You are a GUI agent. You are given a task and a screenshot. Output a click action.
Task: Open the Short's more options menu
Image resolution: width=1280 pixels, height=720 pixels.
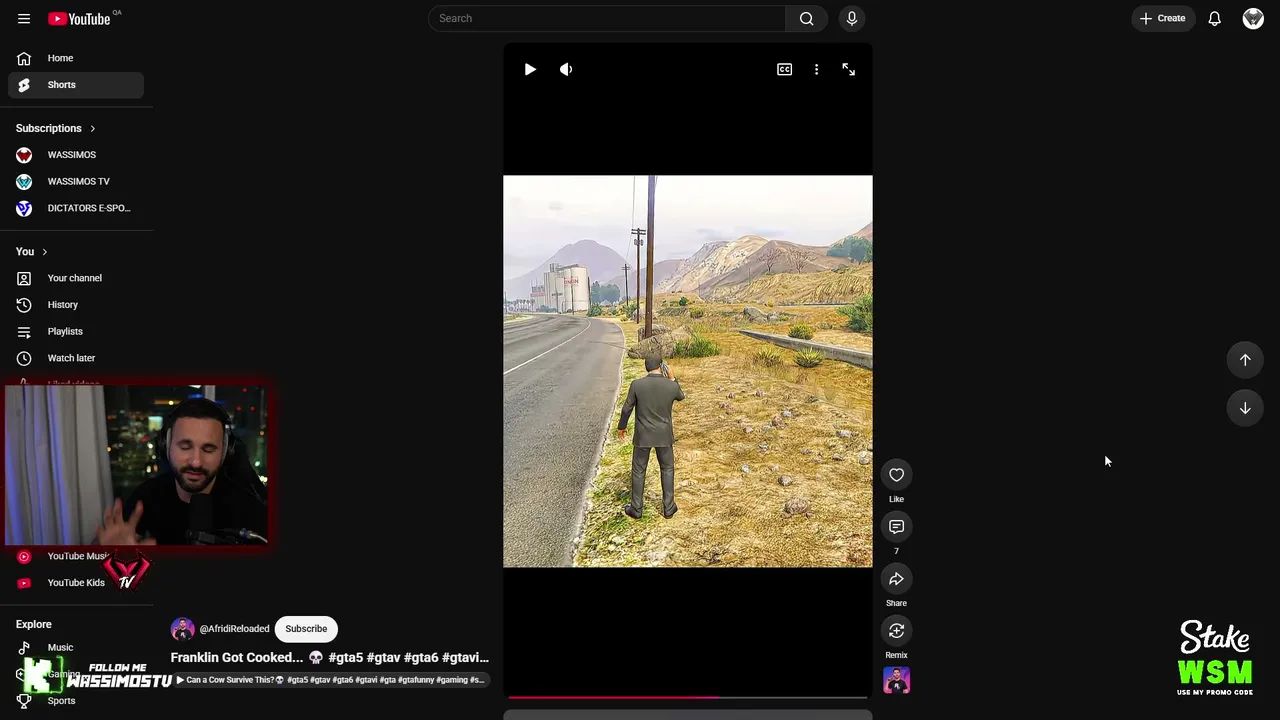point(816,69)
